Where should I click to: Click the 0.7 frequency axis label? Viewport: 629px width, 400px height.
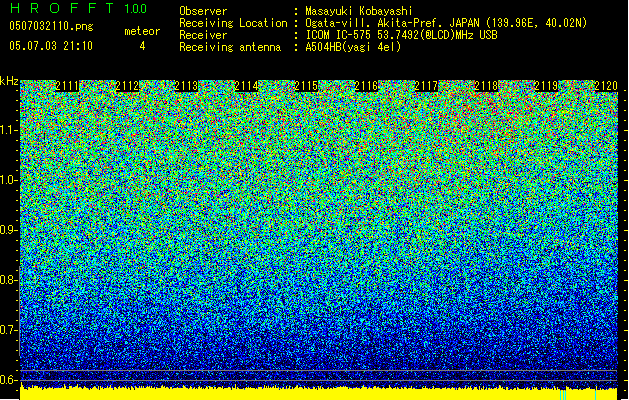pyautogui.click(x=9, y=330)
